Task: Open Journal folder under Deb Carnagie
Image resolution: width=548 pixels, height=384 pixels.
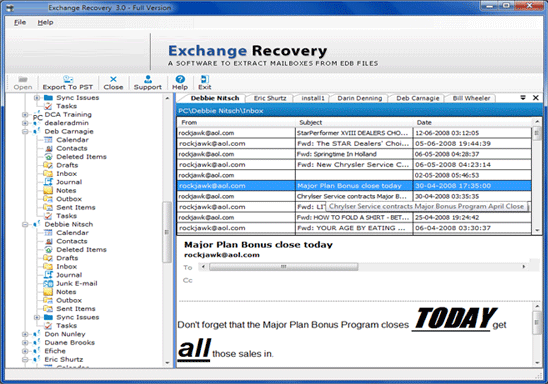Action: (x=69, y=182)
